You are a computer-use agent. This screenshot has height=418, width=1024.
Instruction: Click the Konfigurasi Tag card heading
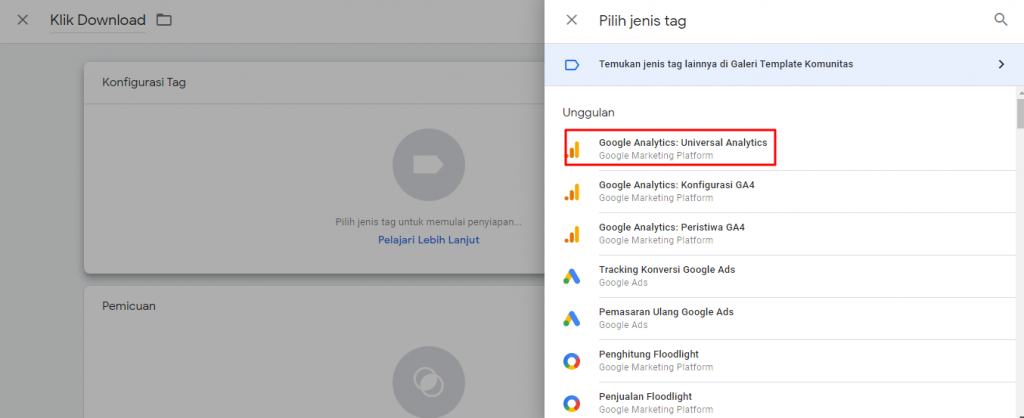tap(144, 83)
